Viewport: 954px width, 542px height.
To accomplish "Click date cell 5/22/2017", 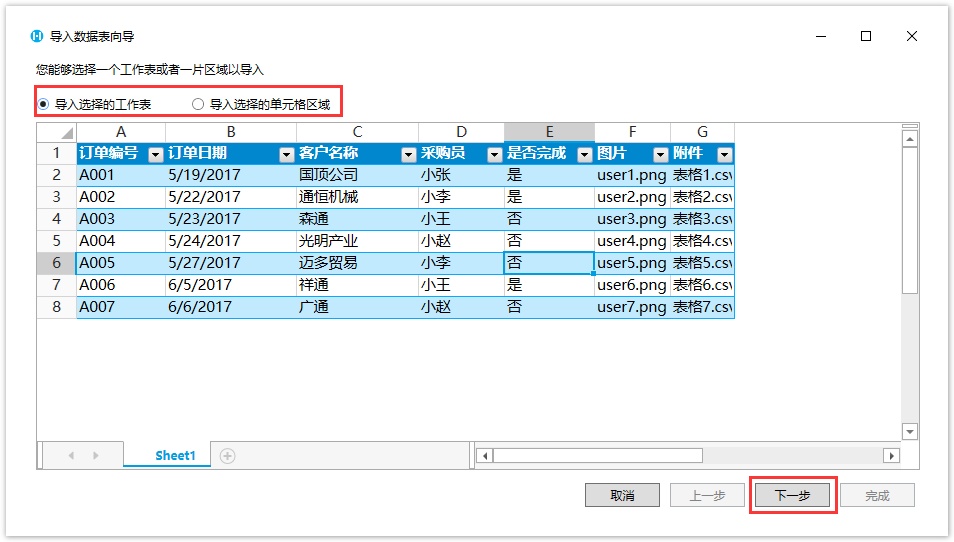I will pyautogui.click(x=231, y=197).
